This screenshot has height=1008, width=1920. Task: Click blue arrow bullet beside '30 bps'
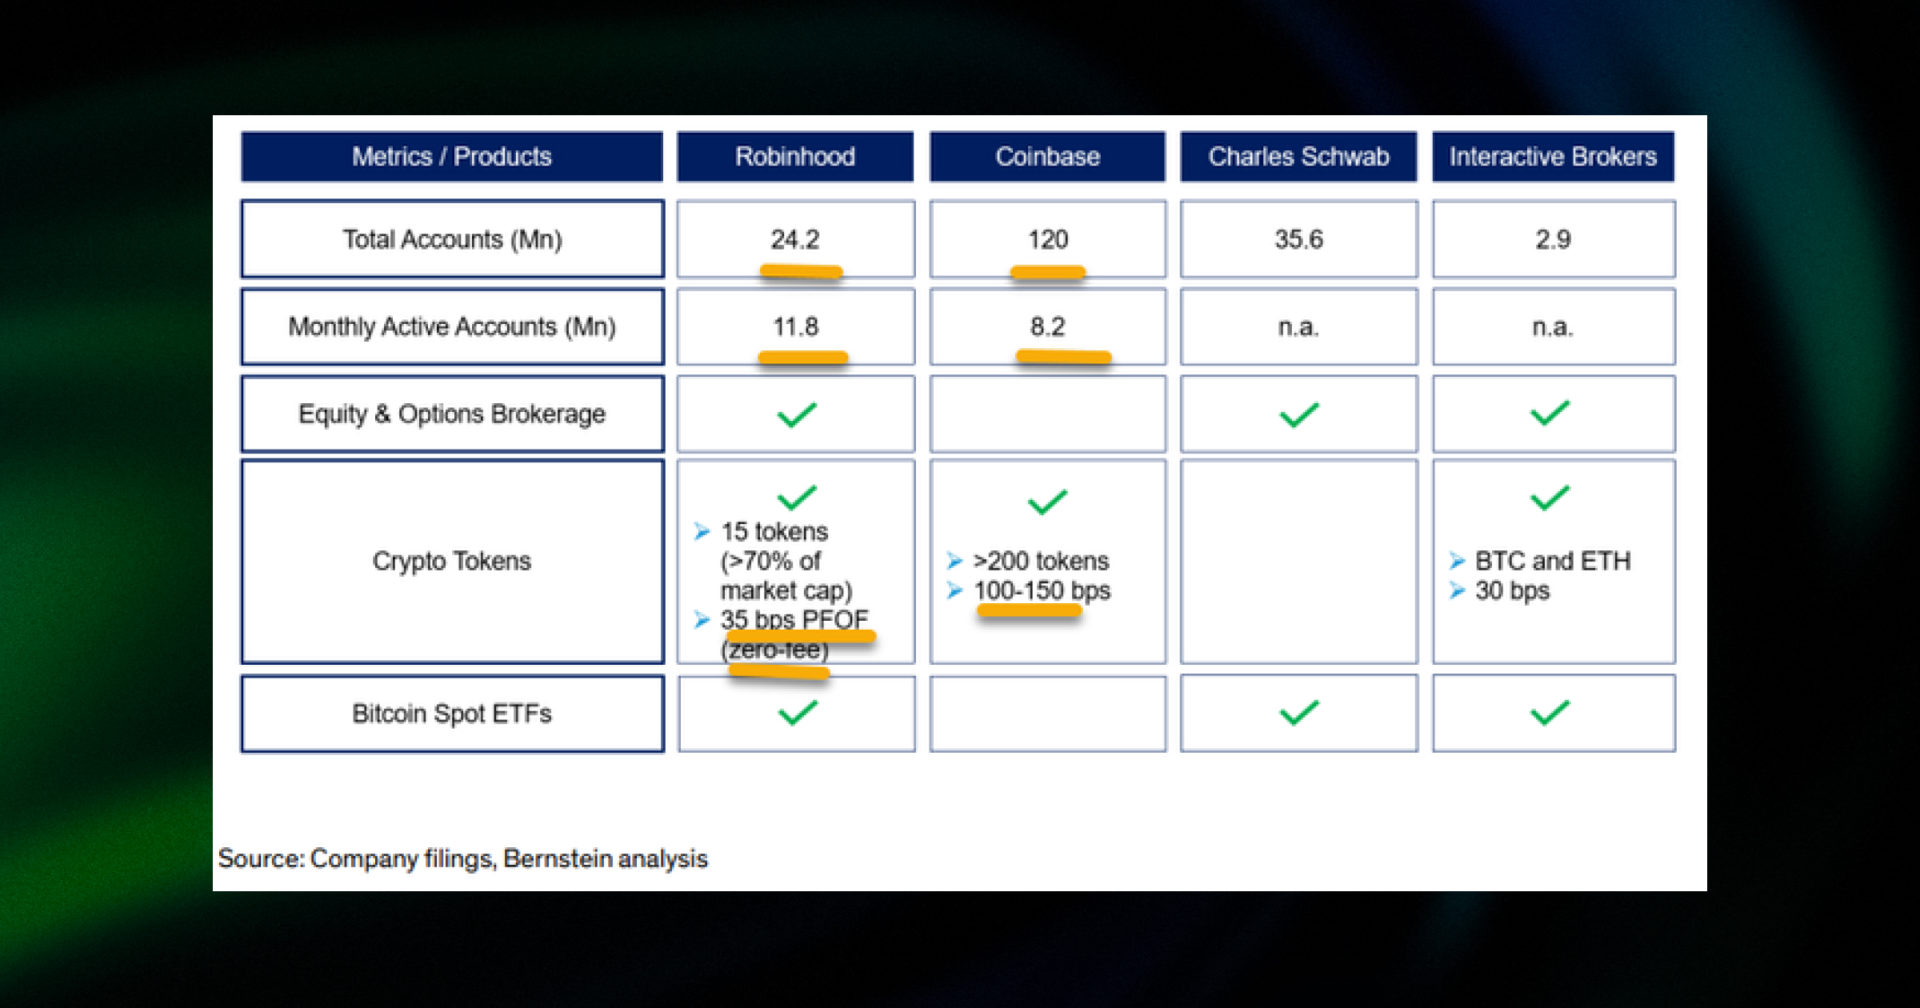[x=1457, y=591]
